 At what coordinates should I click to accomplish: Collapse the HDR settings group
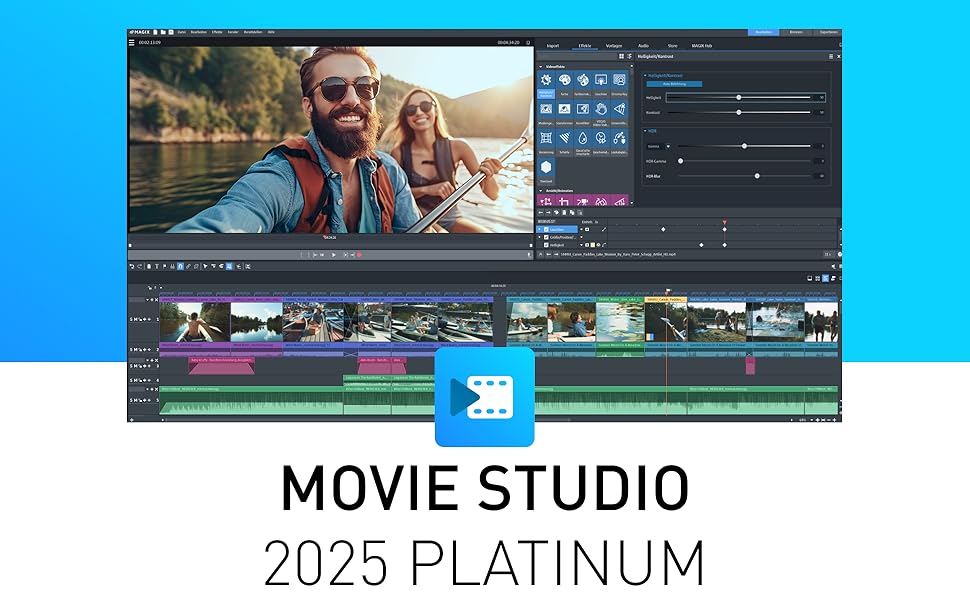coord(645,131)
